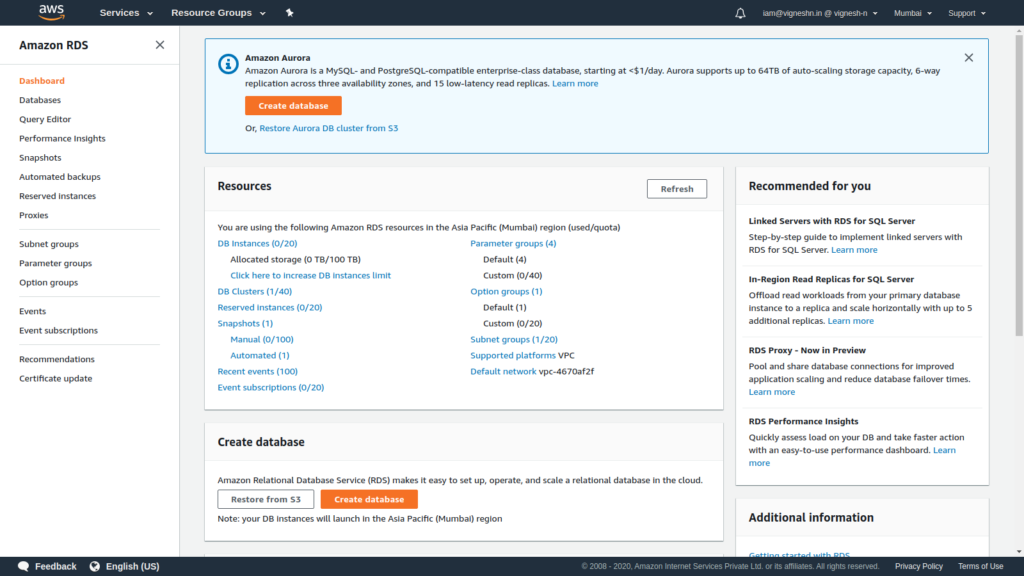Open the notifications bell icon
This screenshot has width=1024, height=576.
[x=740, y=13]
